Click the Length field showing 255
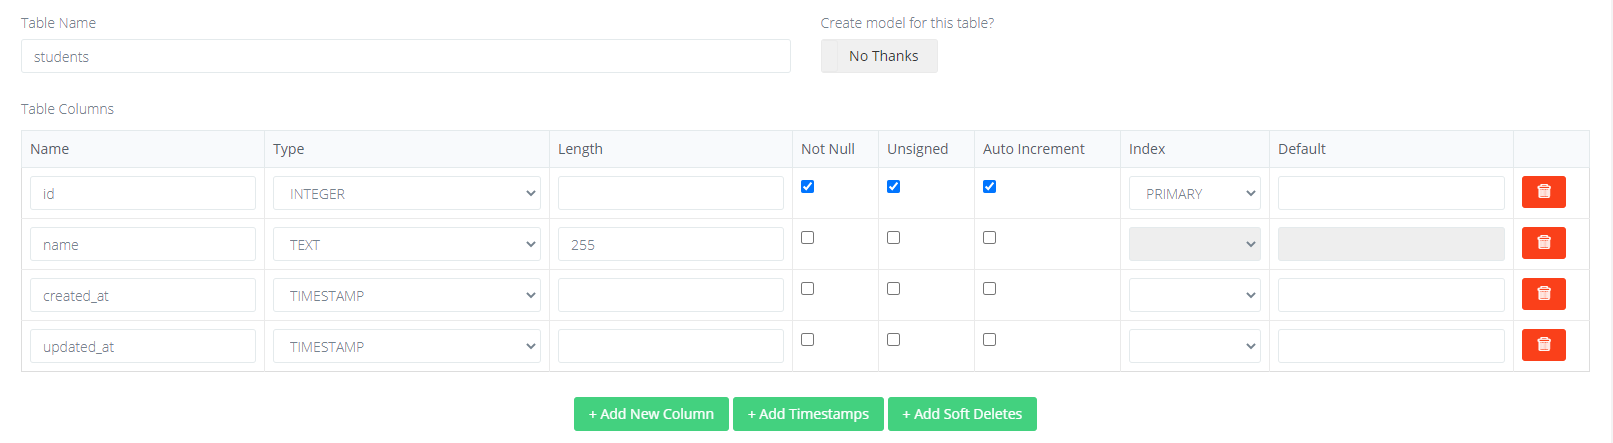 (x=670, y=245)
